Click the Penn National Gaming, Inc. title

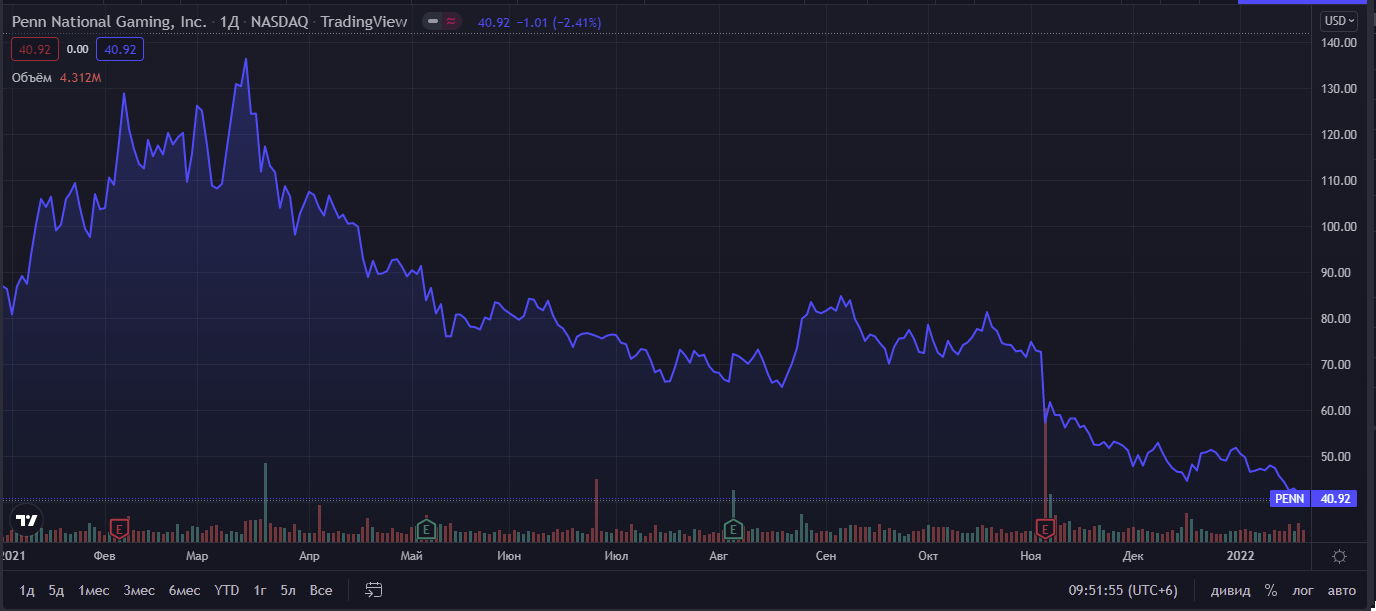(x=110, y=22)
